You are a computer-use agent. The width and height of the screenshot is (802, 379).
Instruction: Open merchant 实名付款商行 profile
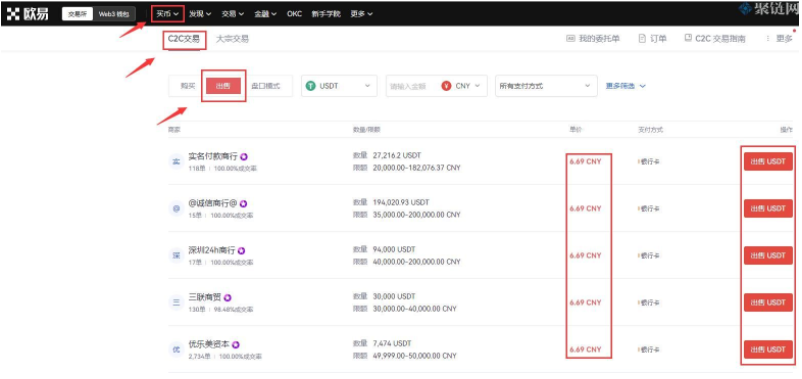point(212,157)
